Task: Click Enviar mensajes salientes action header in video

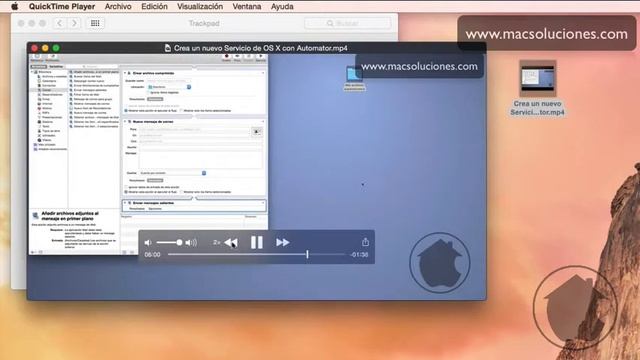Action: click(153, 203)
